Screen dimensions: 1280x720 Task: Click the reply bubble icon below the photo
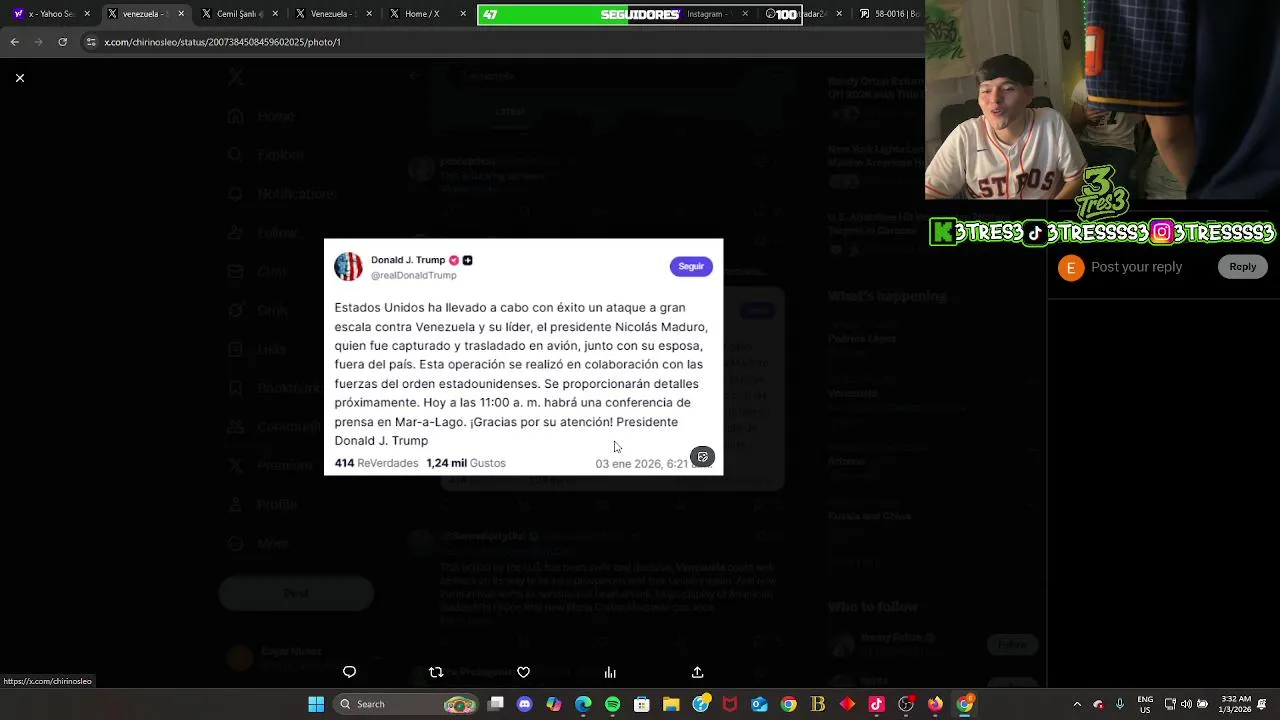pyautogui.click(x=349, y=672)
